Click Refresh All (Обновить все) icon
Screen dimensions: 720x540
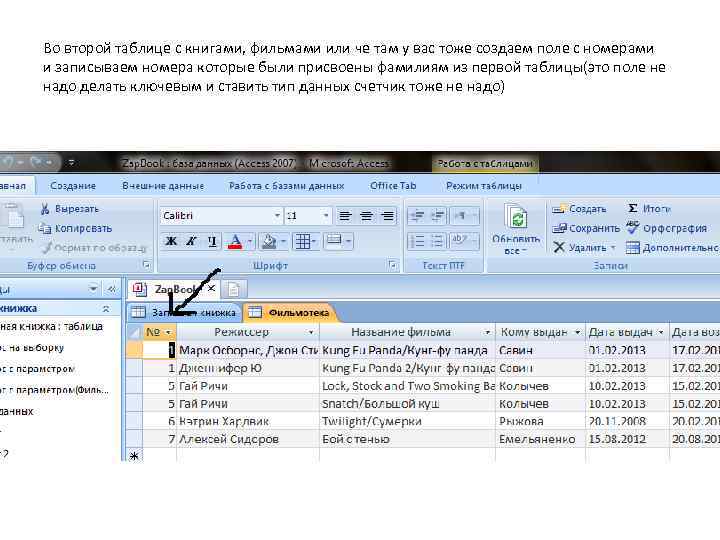click(518, 217)
